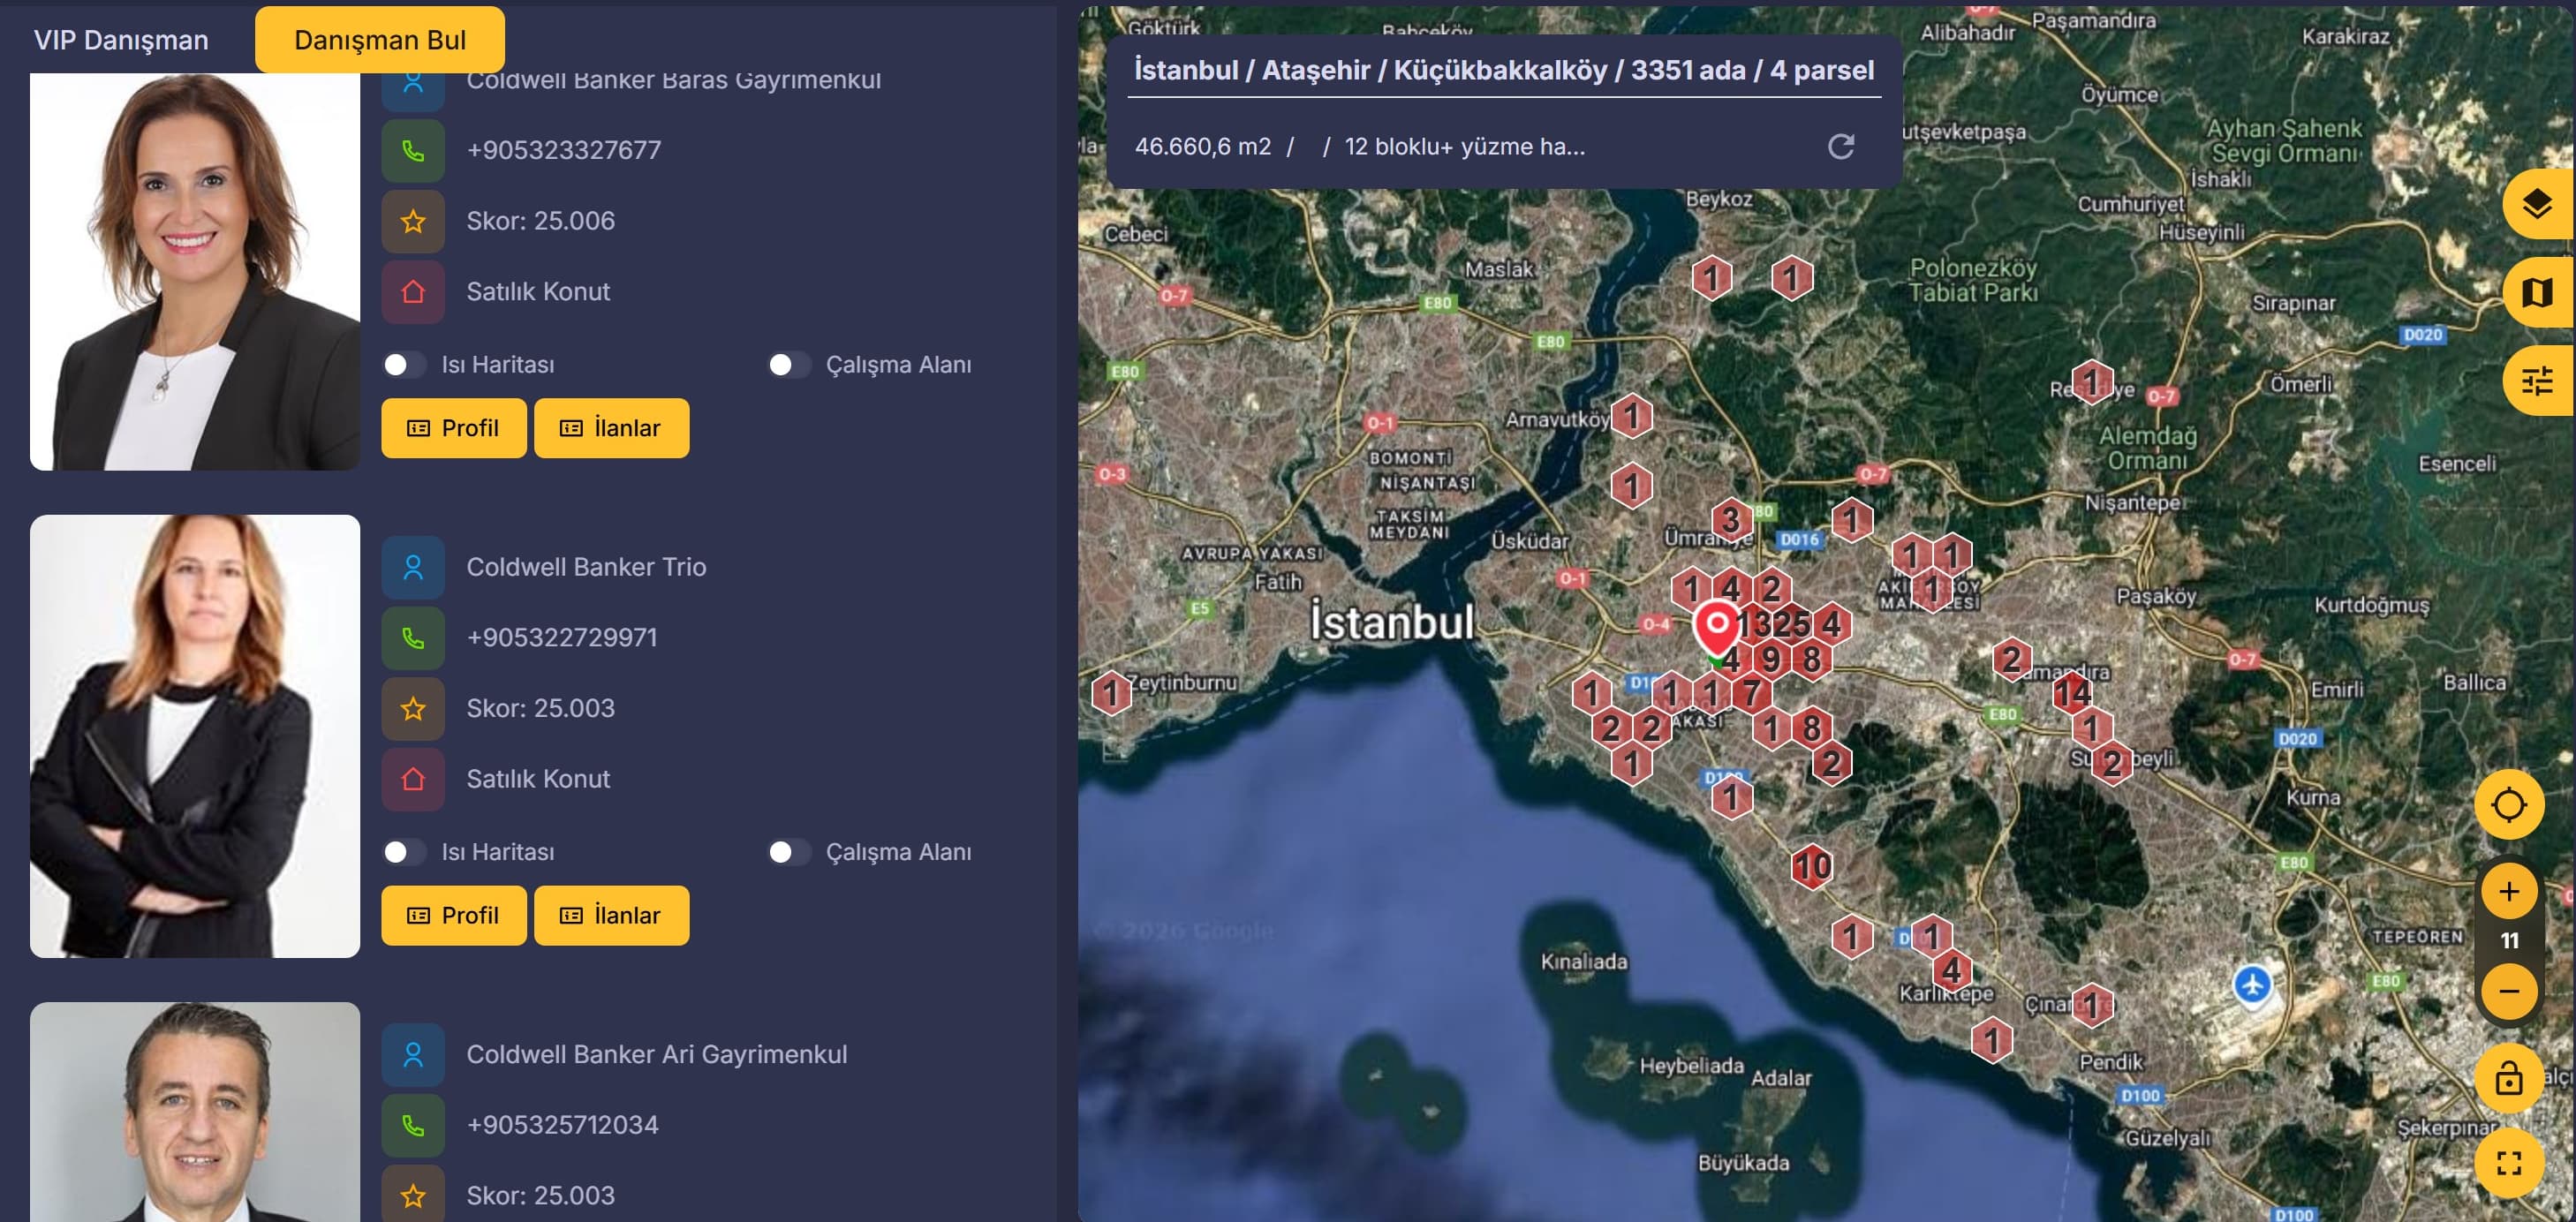Click the star icon in the Coldwell Banker Trio card
Image resolution: width=2576 pixels, height=1222 pixels.
pyautogui.click(x=413, y=709)
